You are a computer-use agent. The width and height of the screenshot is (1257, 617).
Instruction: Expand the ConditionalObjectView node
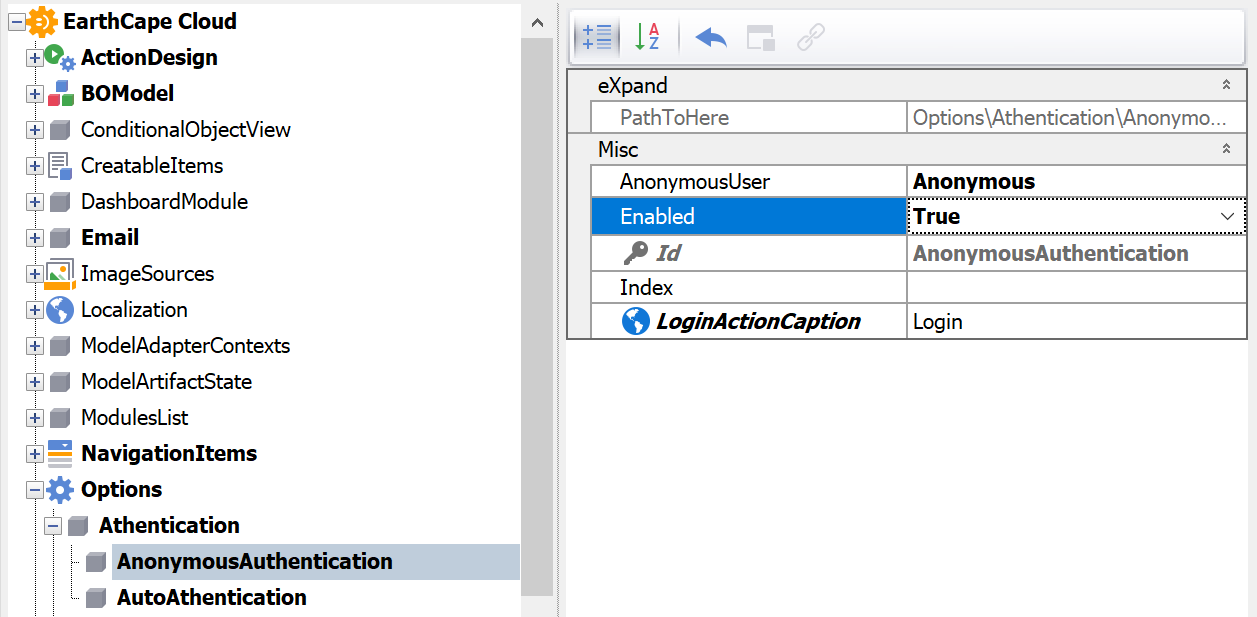(35, 130)
